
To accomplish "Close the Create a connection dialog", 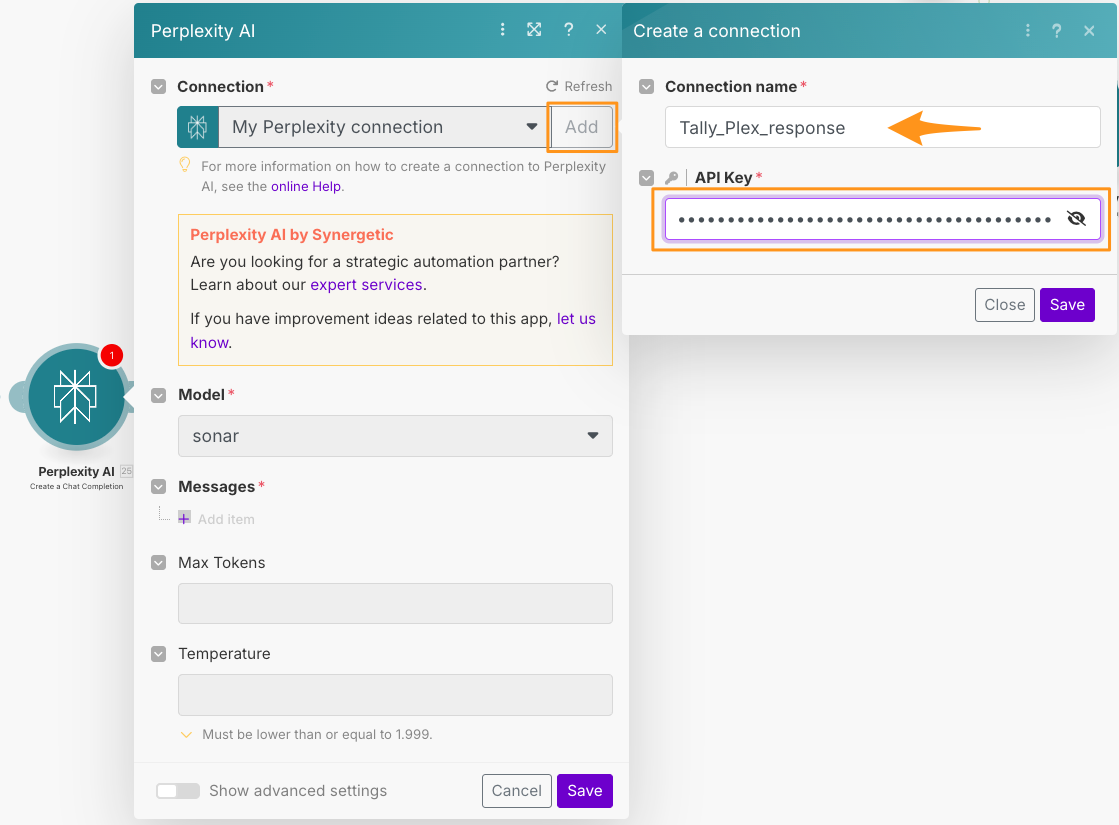I will [1089, 30].
